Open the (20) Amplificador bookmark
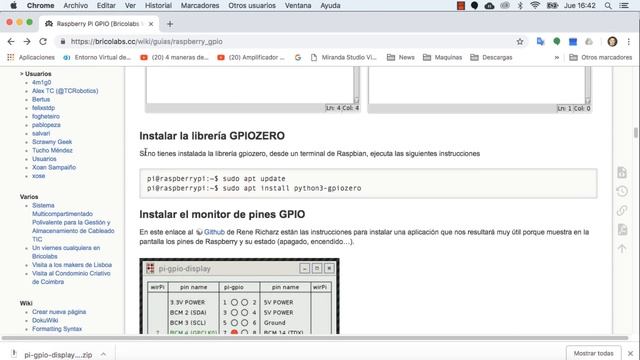Screen dimensions: 640x360 251,58
